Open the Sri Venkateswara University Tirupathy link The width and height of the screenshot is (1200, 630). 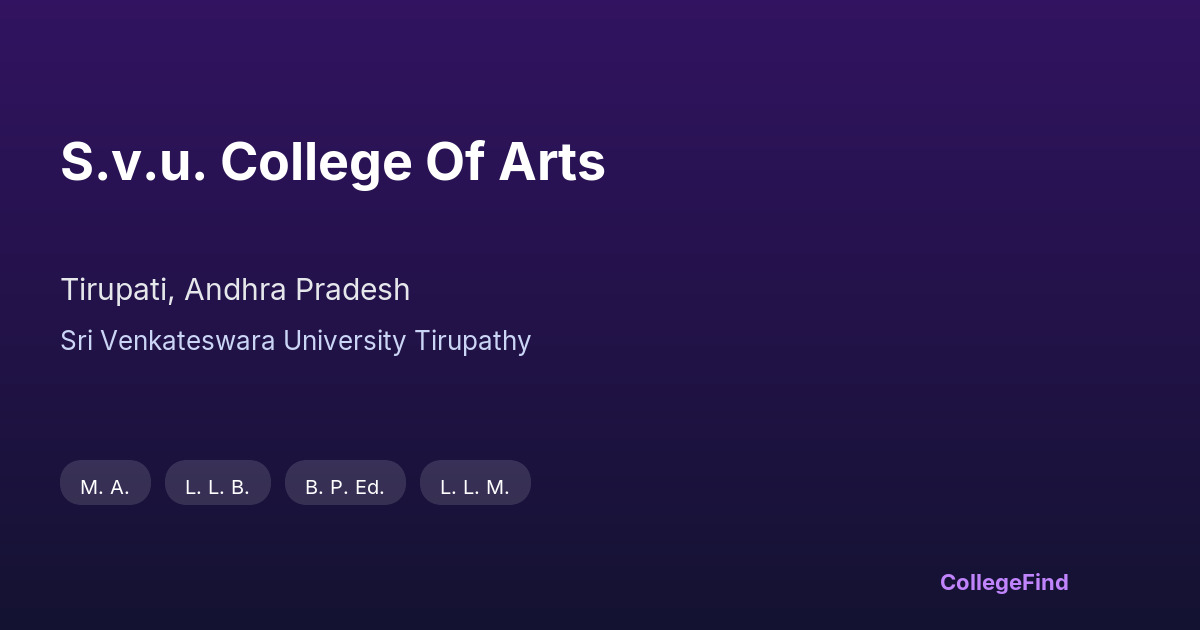point(295,341)
